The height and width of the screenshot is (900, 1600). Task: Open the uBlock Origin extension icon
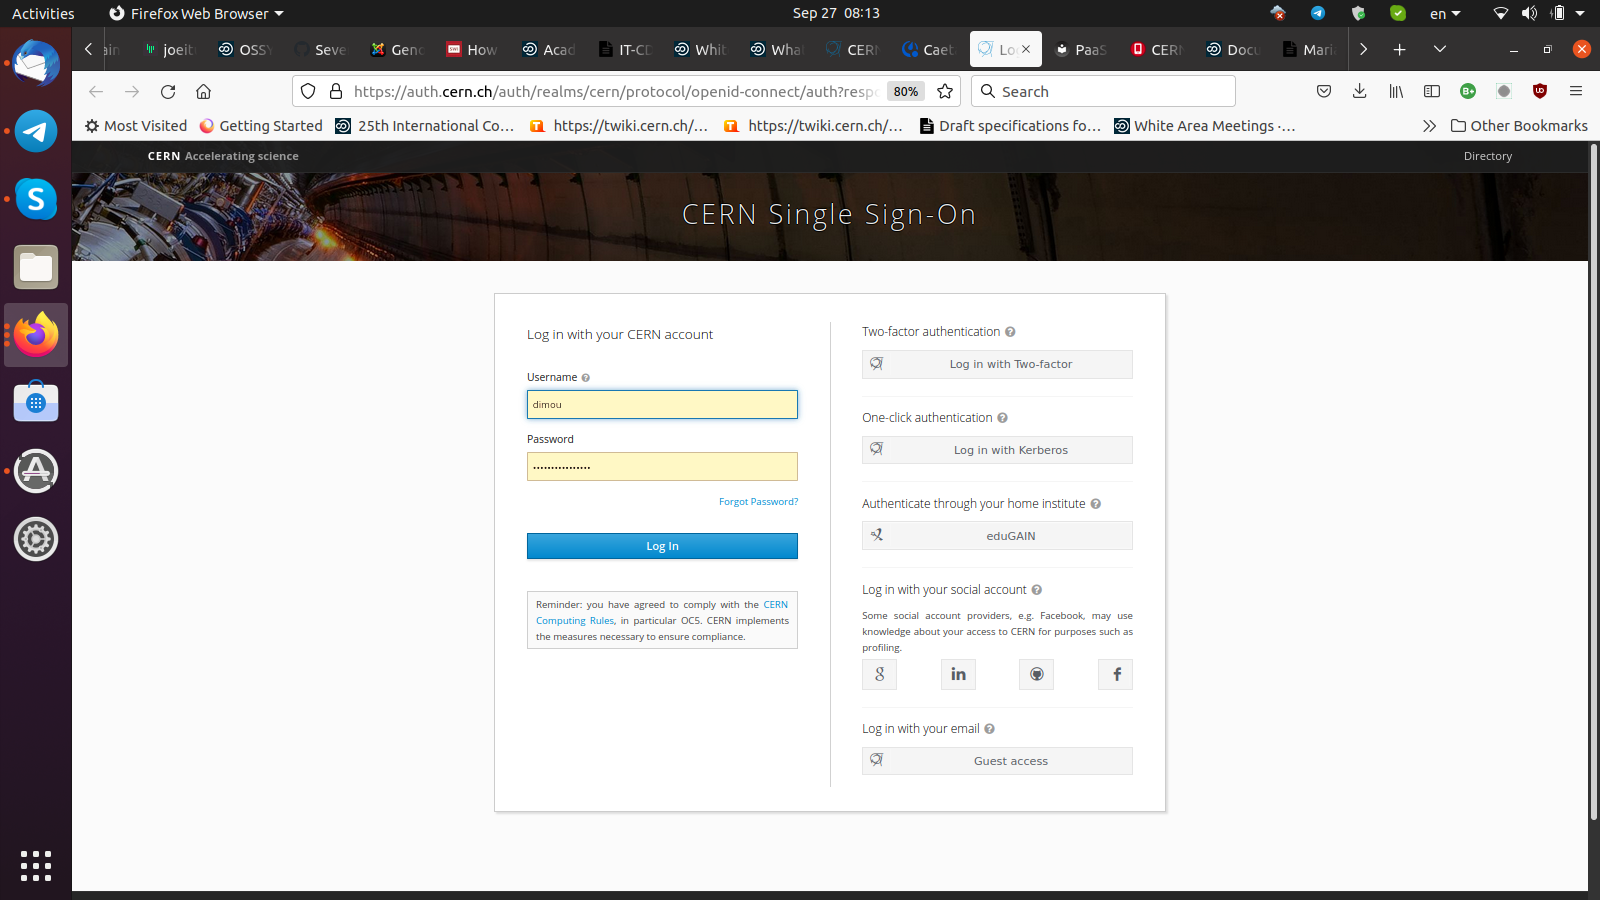click(x=1540, y=91)
